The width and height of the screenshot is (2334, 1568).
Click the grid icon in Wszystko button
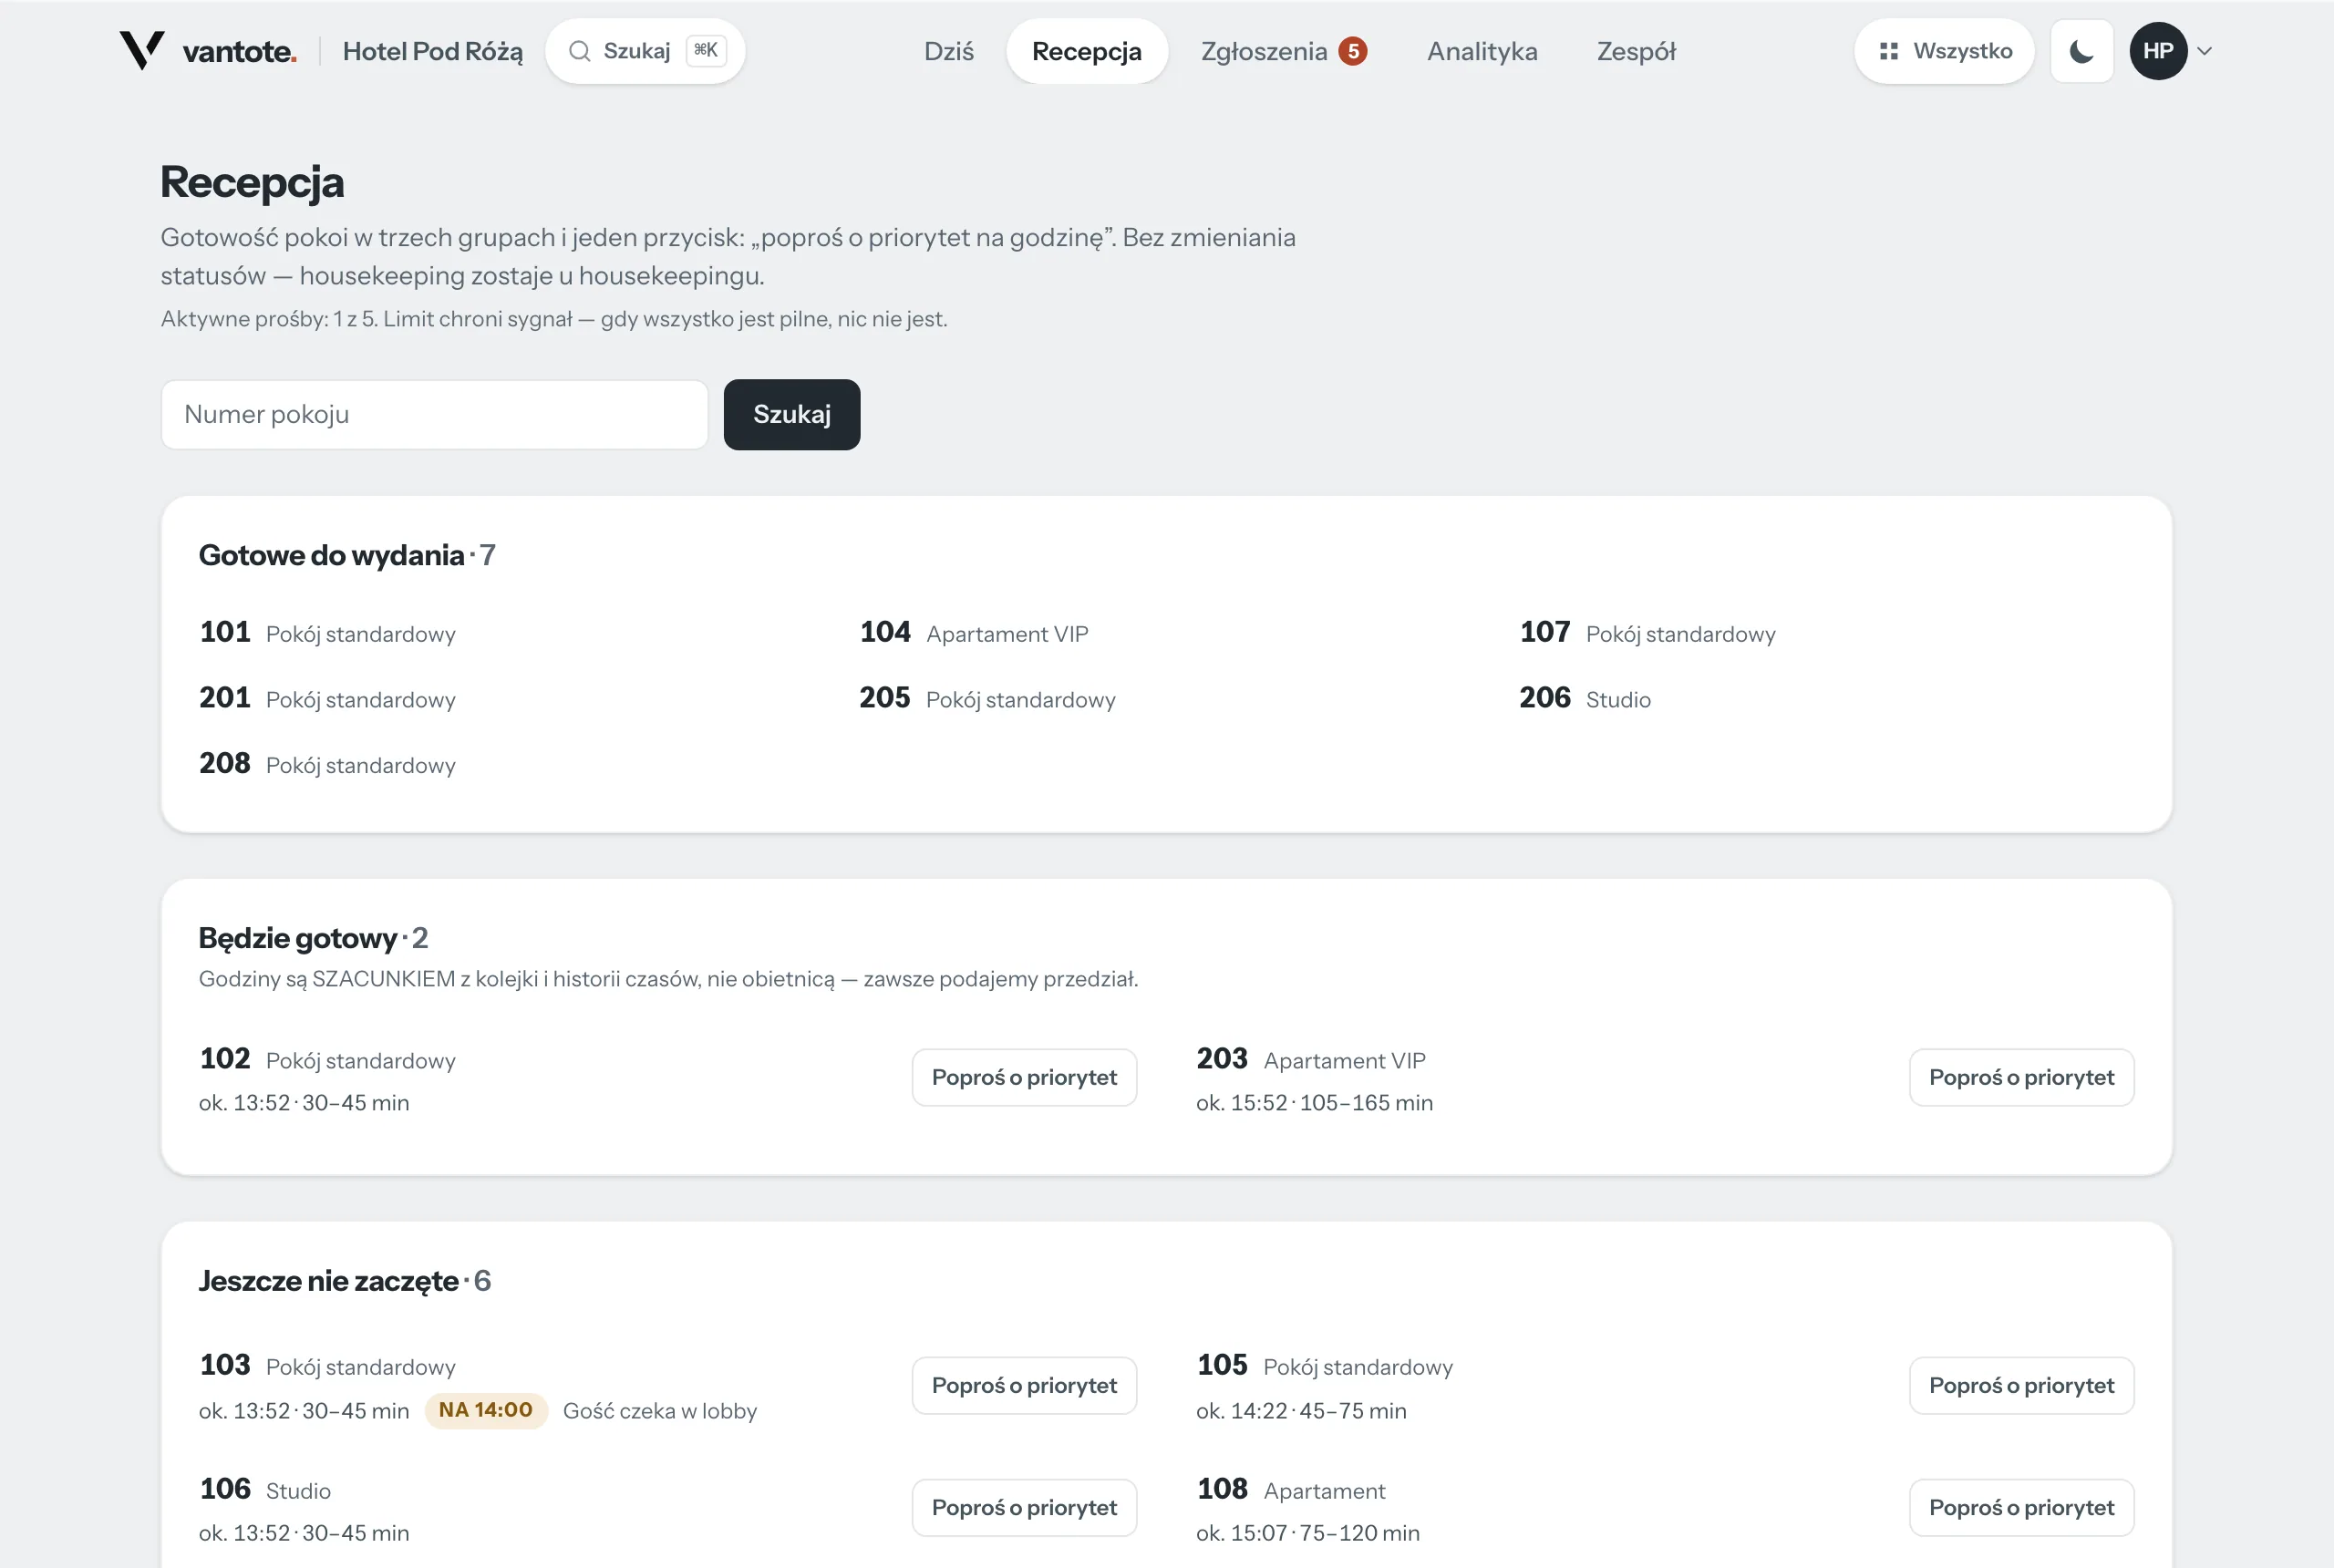coord(1888,51)
